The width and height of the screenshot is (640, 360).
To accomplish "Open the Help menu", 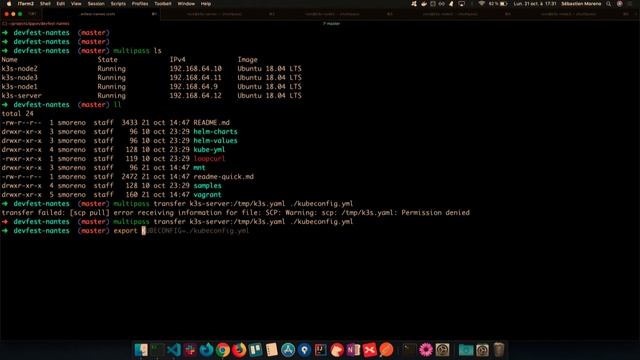I will click(x=206, y=4).
